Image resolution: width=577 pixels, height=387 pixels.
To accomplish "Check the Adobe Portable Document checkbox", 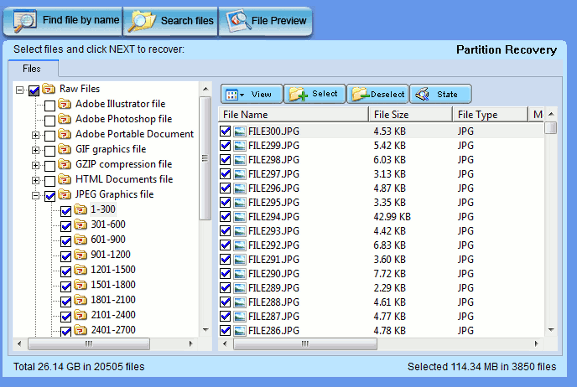I will click(x=49, y=136).
